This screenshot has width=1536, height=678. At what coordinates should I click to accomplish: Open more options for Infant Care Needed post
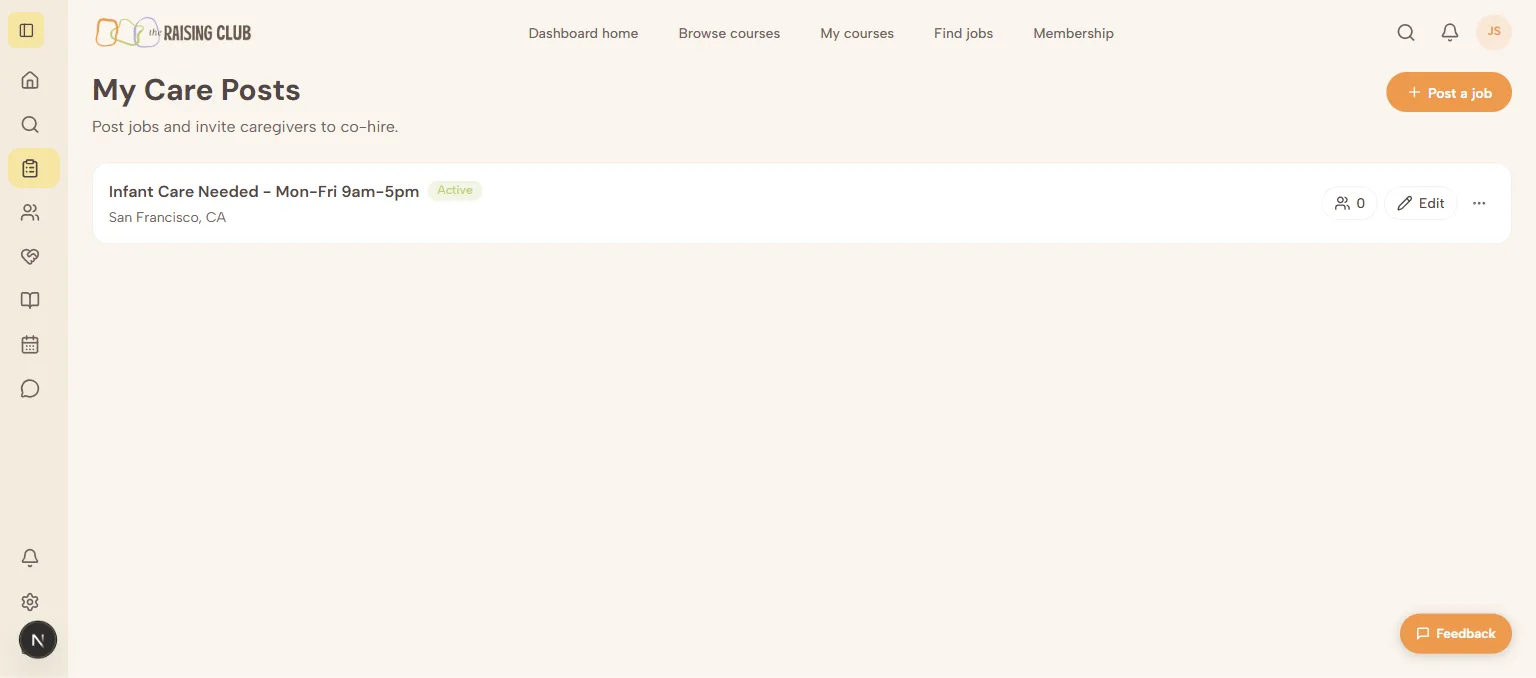click(x=1479, y=203)
